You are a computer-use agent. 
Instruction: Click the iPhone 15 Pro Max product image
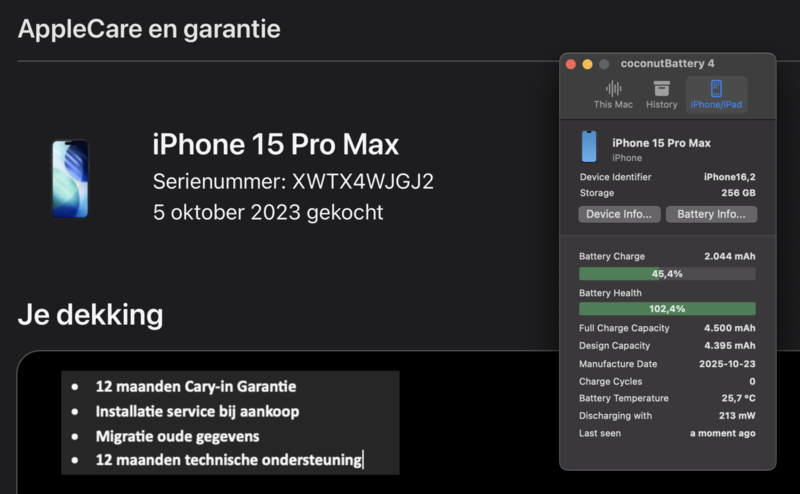(70, 179)
